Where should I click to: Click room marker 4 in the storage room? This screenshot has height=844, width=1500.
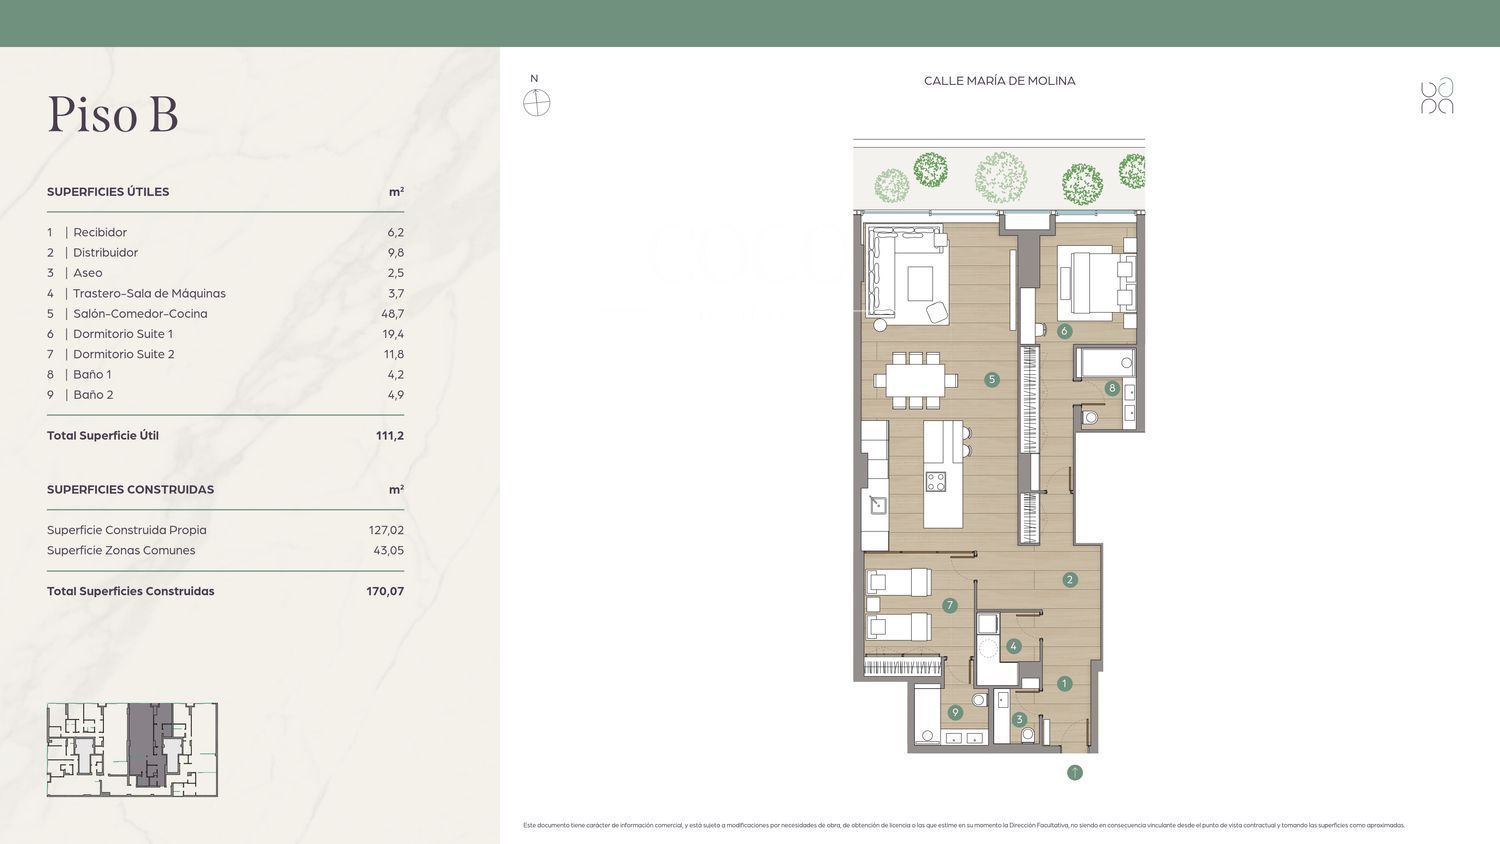(x=1014, y=647)
